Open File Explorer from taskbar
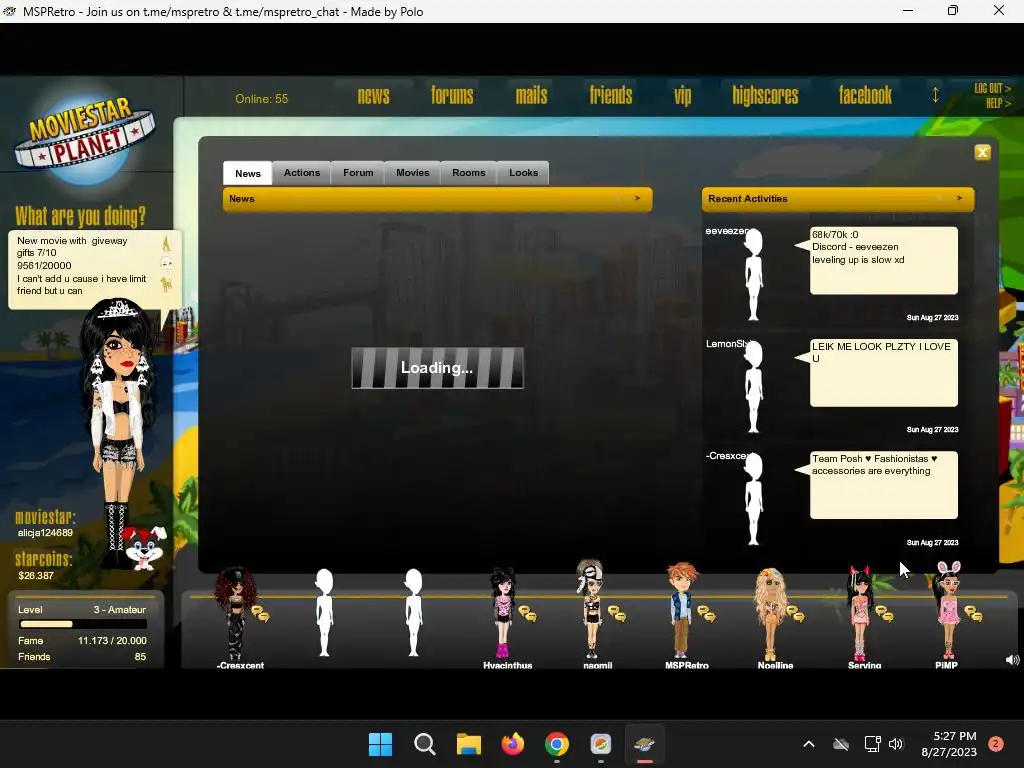This screenshot has width=1024, height=768. coord(468,744)
